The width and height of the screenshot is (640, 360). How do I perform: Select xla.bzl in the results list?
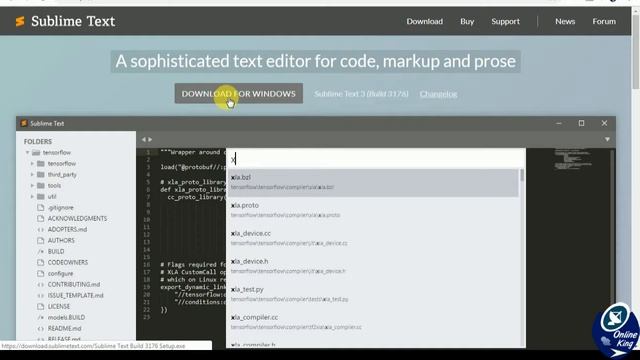coord(372,182)
